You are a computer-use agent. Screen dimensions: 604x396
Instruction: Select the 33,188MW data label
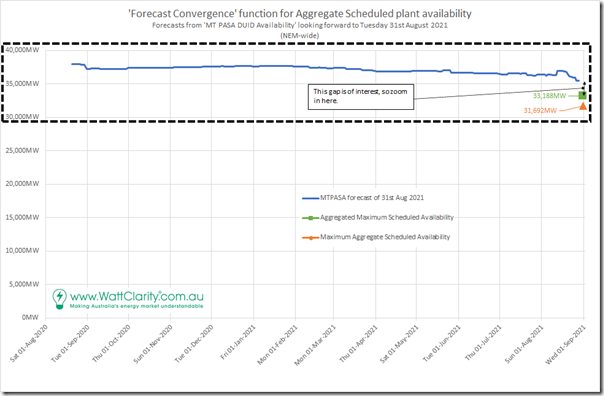coord(549,96)
